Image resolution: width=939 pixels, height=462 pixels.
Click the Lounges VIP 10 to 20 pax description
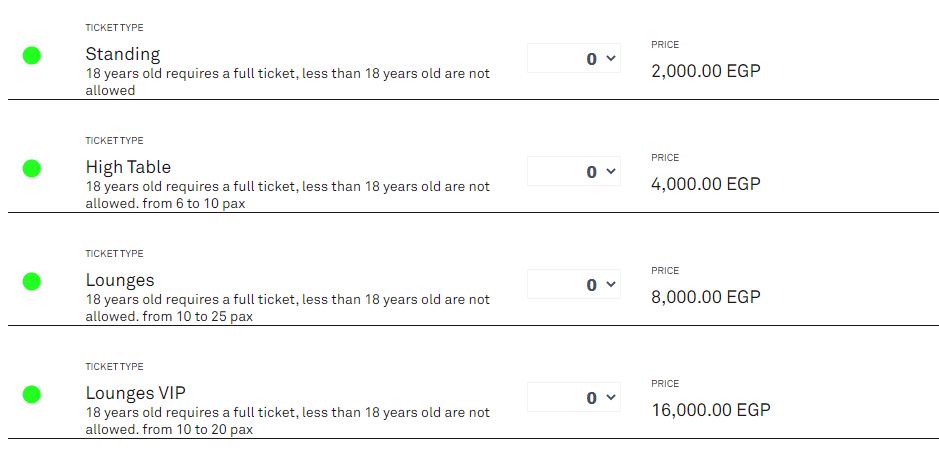pos(288,421)
